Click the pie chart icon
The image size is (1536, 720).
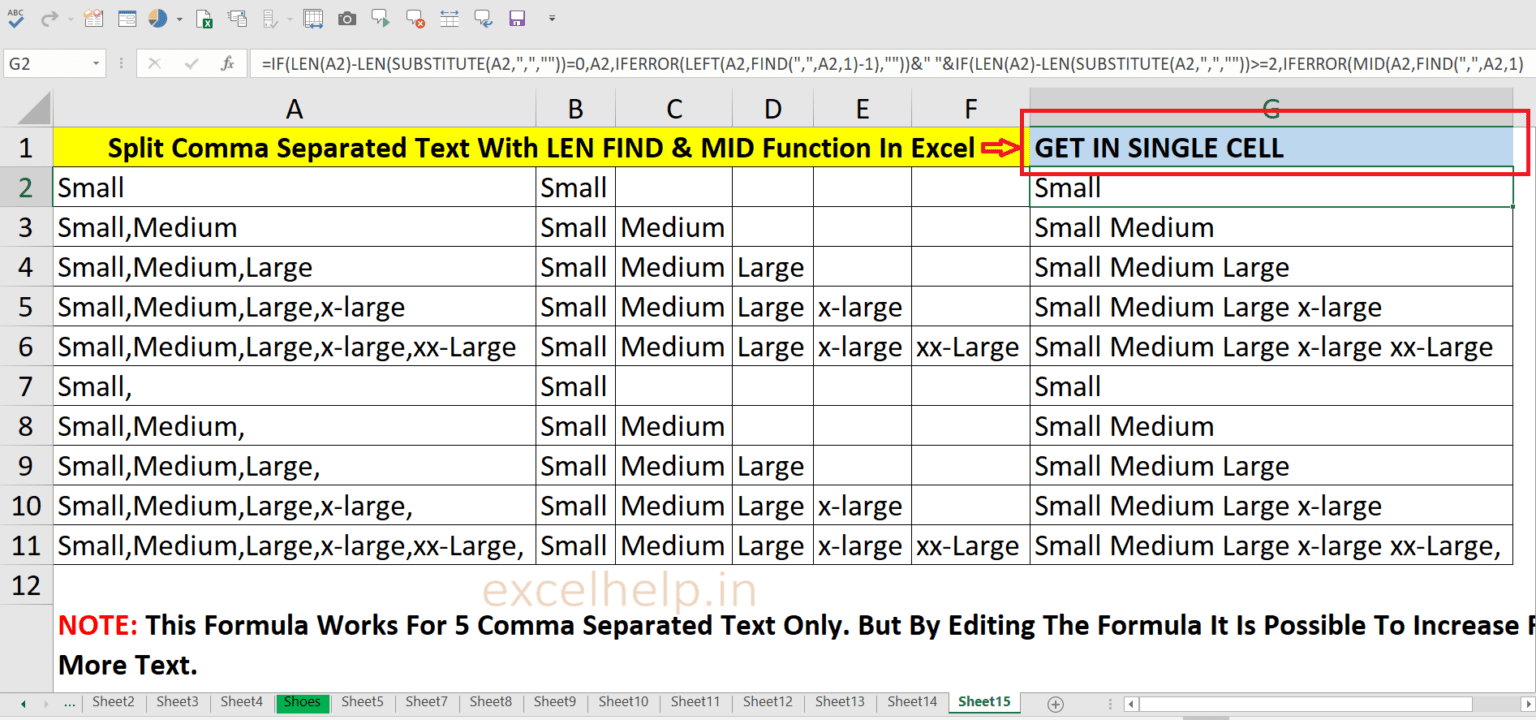157,18
